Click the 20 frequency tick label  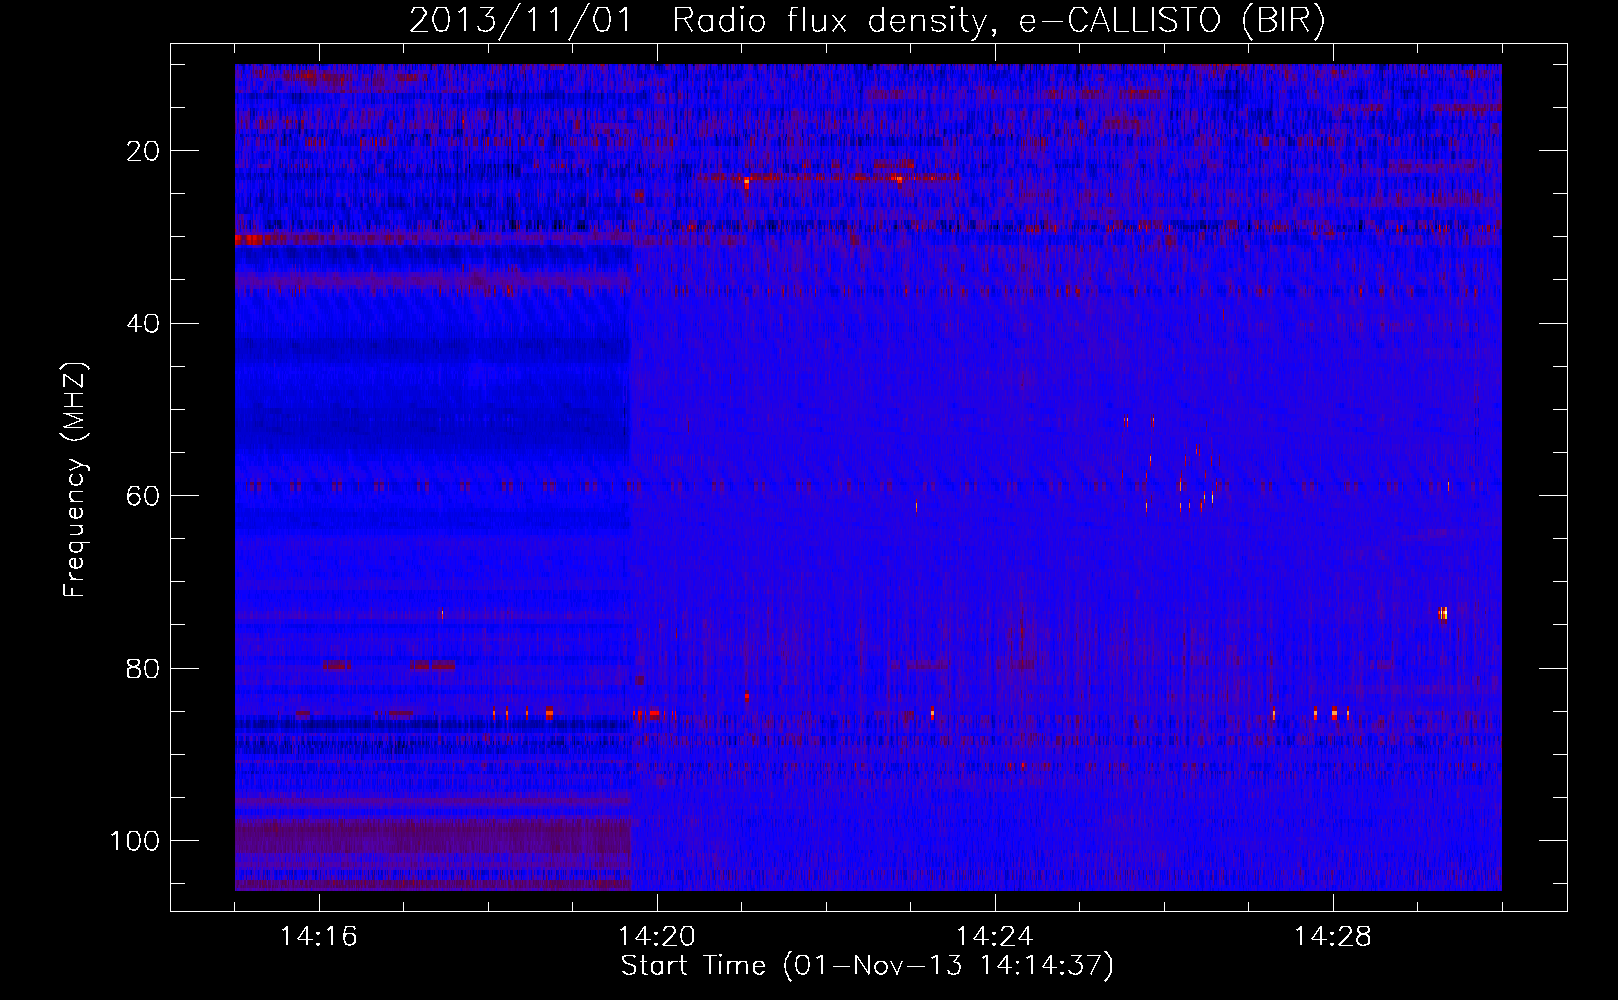coord(144,151)
